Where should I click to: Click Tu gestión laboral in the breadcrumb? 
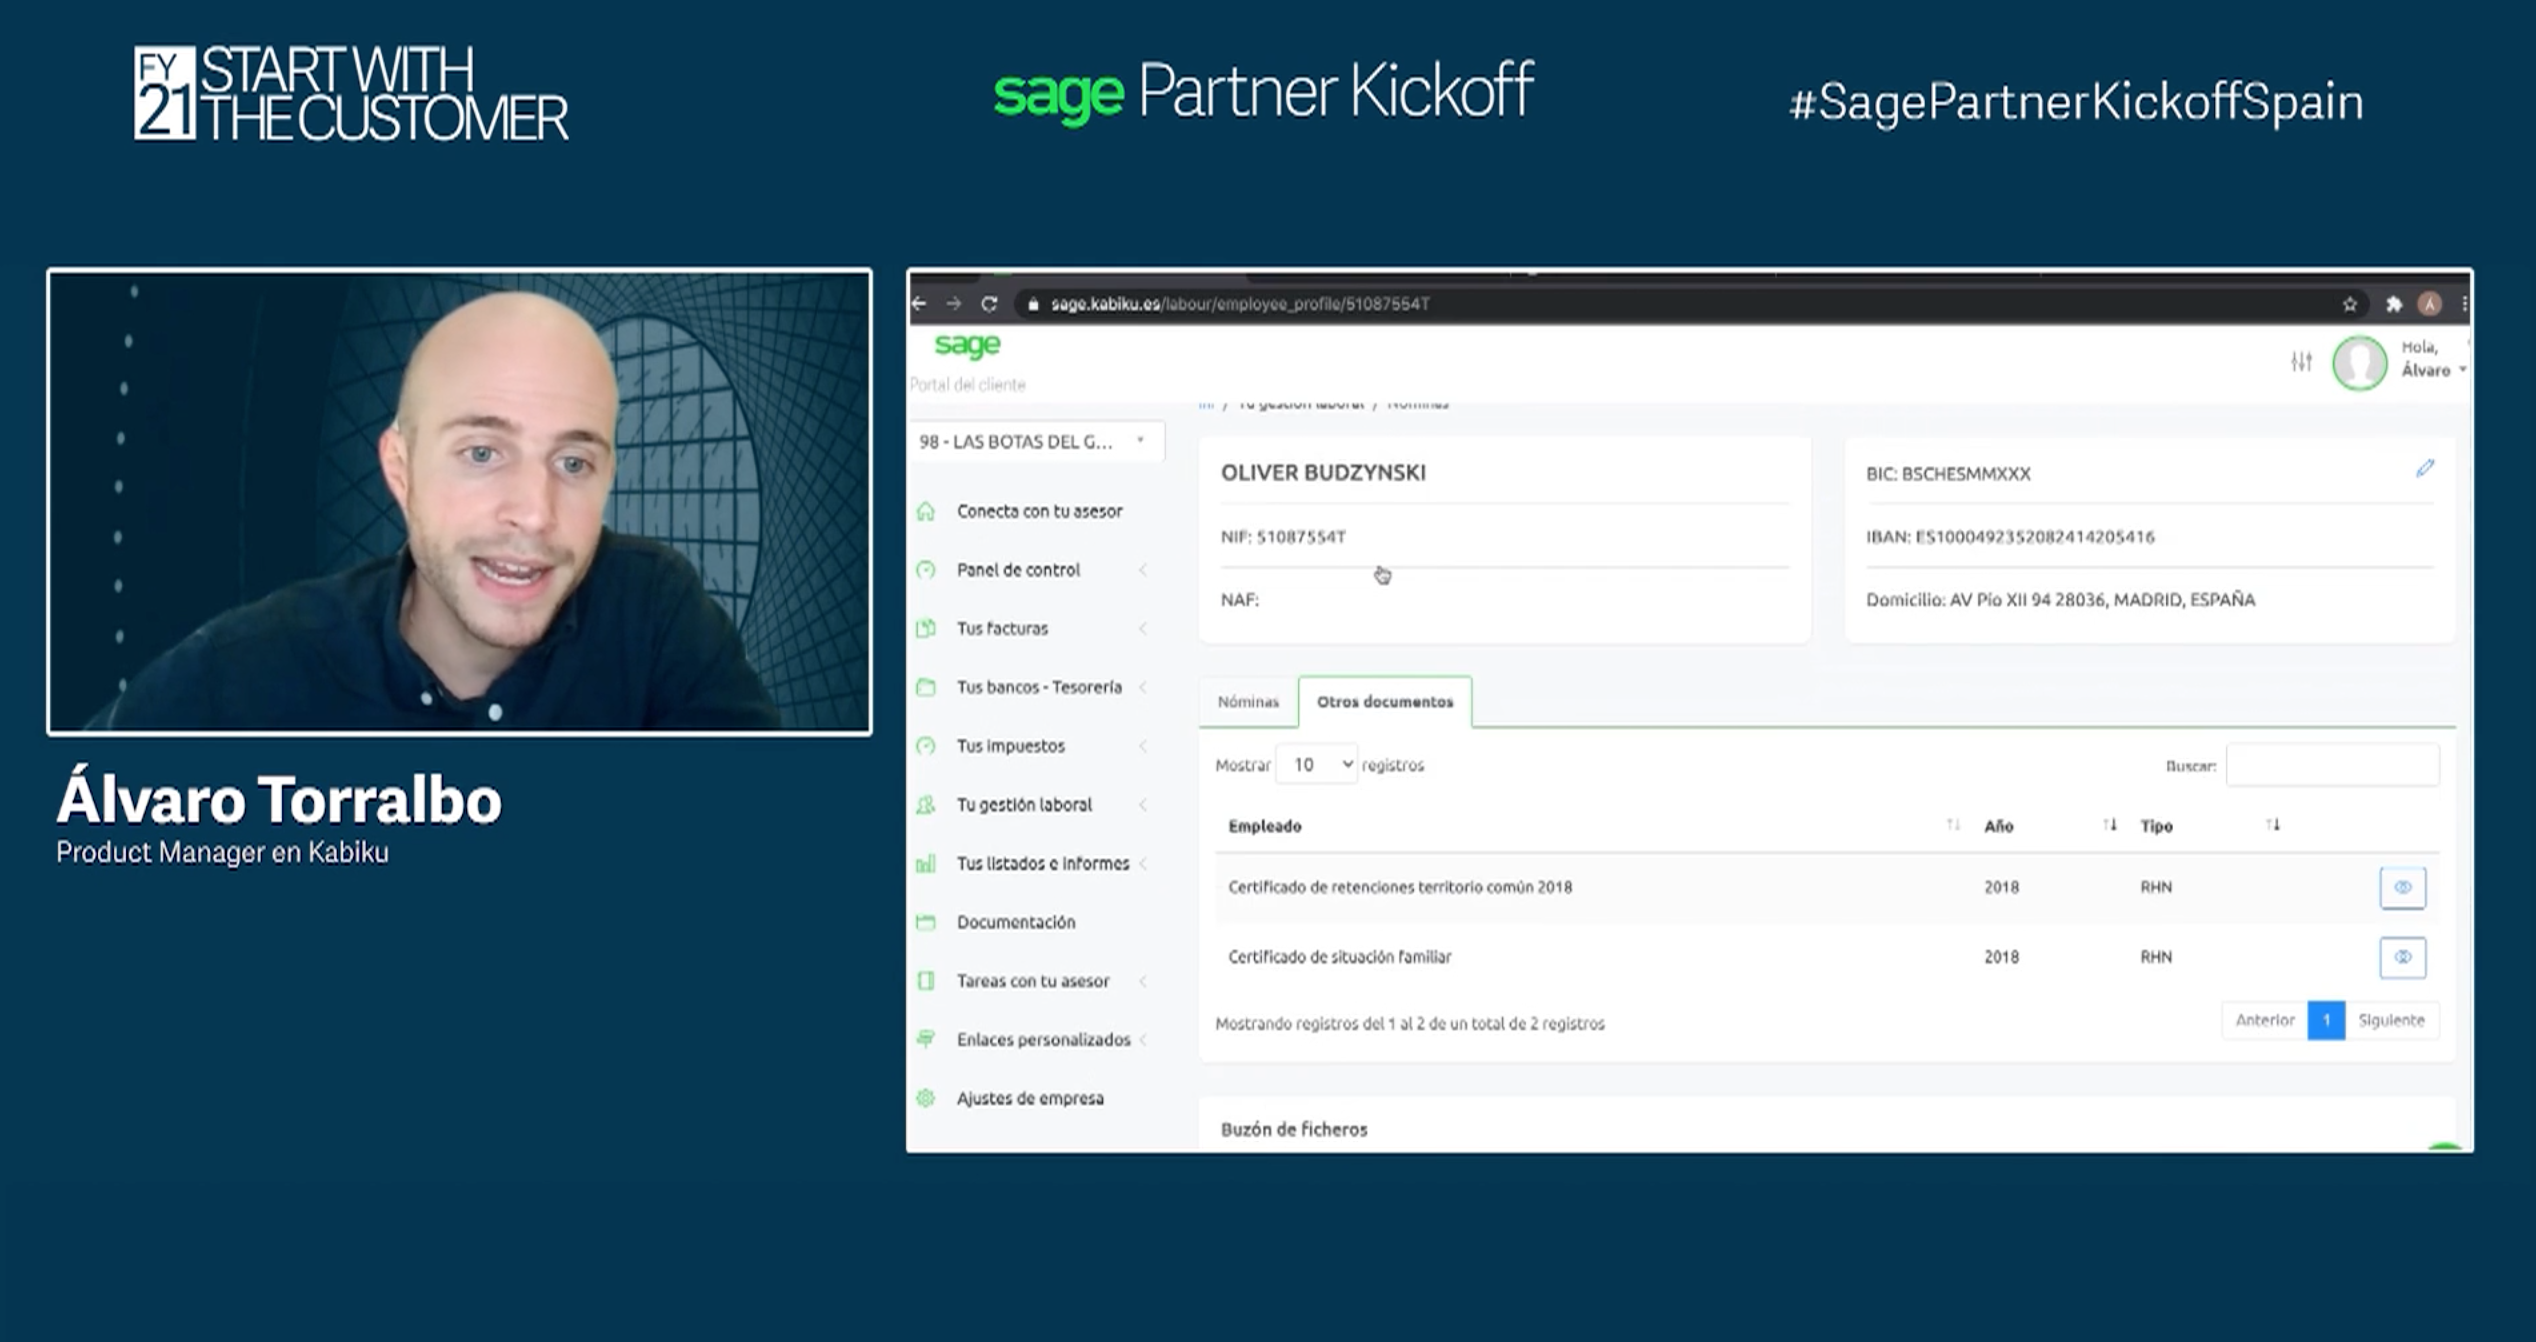1300,404
